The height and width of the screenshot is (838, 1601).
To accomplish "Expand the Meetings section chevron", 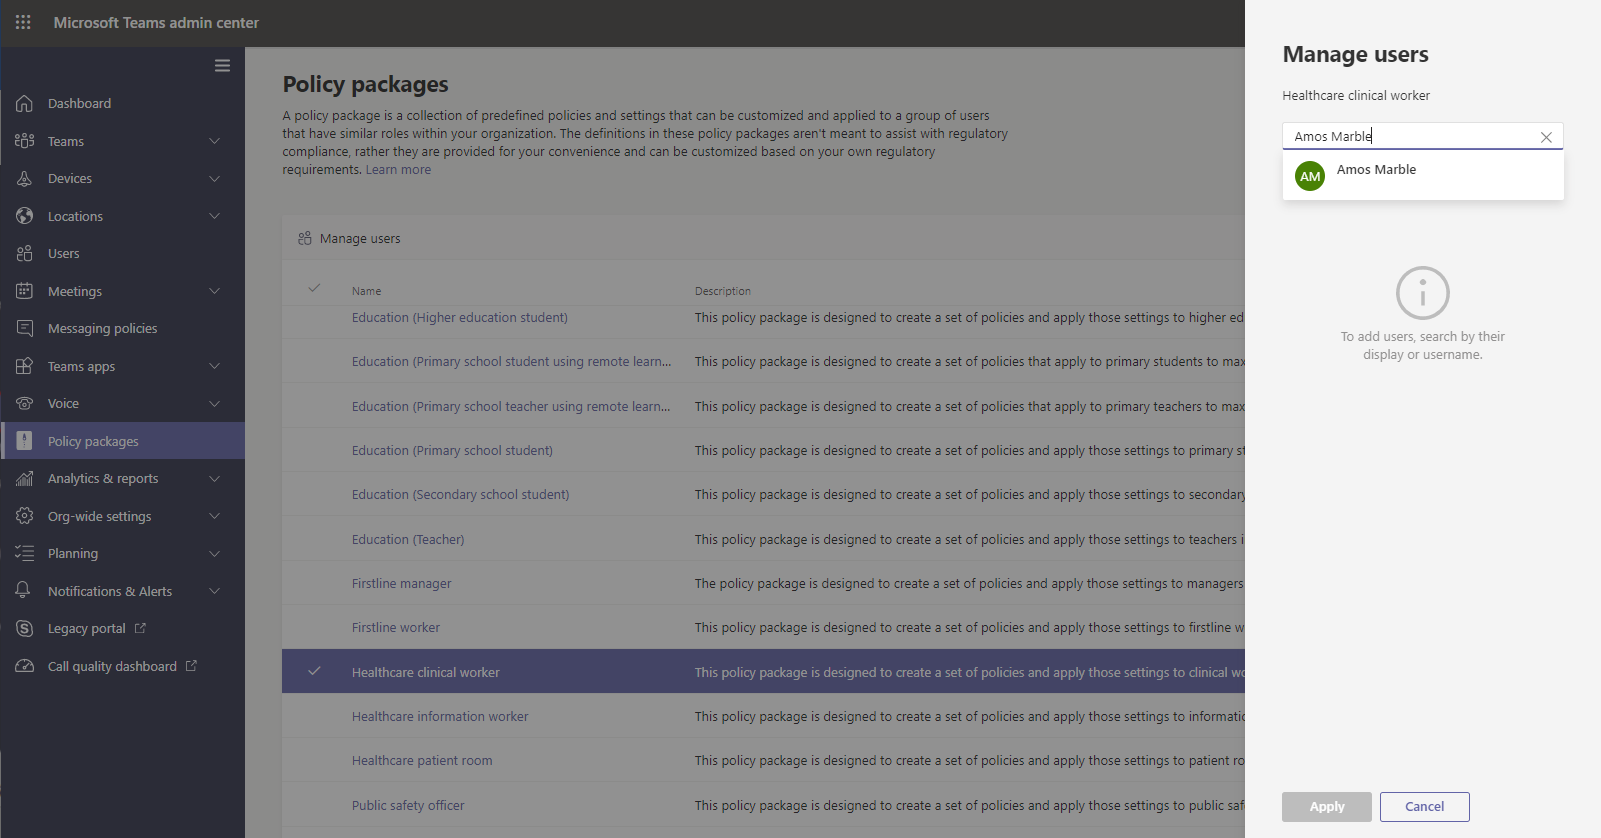I will [214, 291].
